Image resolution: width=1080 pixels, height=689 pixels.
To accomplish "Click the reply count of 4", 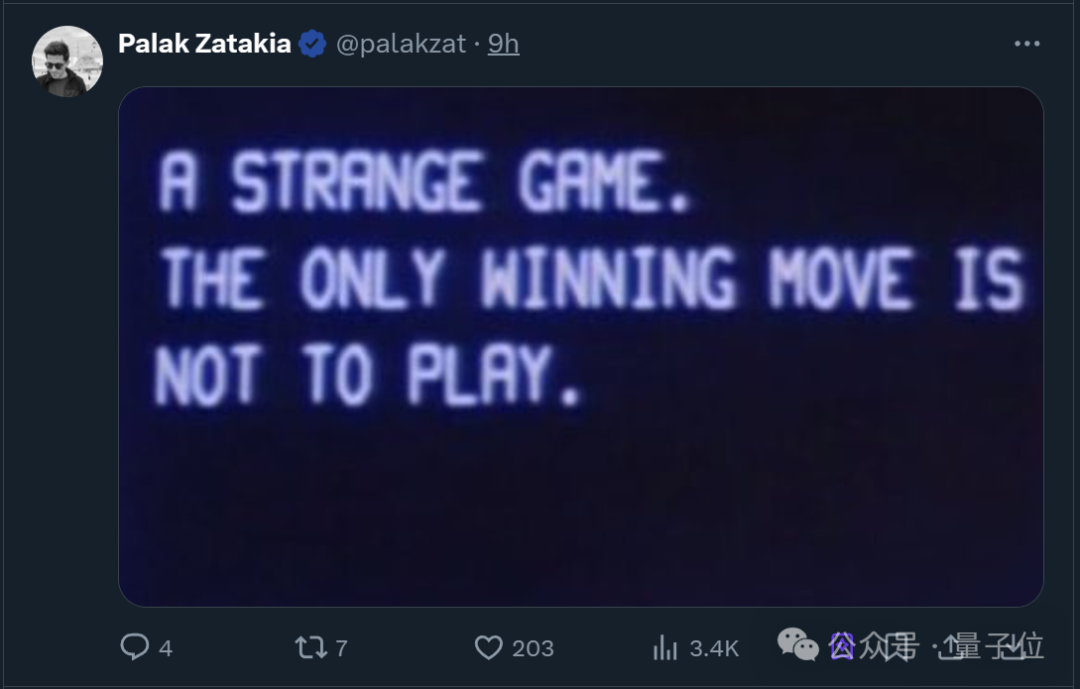I will click(x=165, y=648).
